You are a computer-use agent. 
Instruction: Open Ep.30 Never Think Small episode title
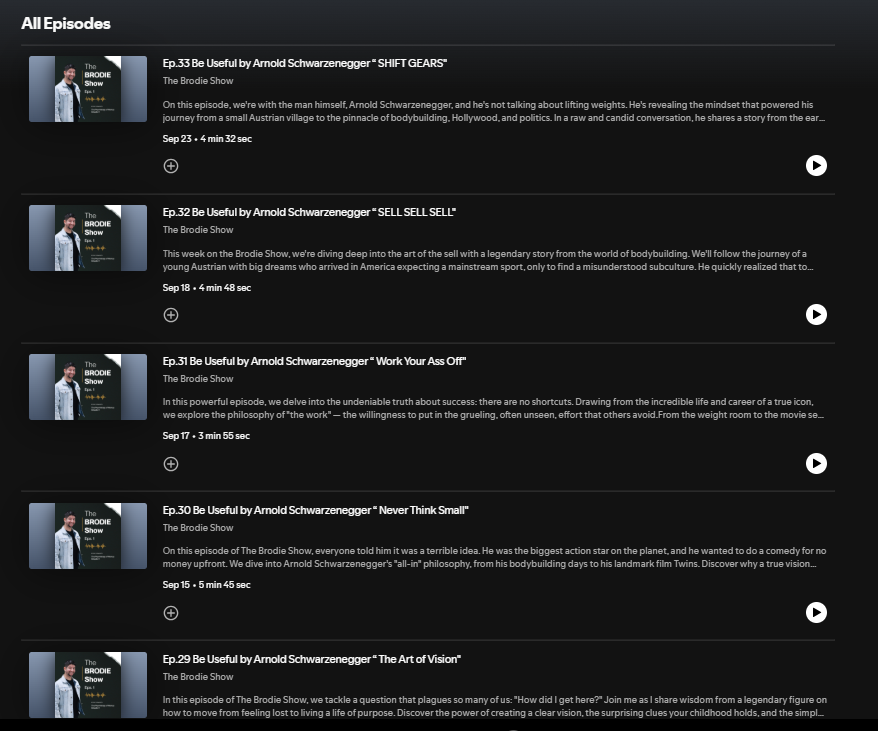[x=315, y=510]
